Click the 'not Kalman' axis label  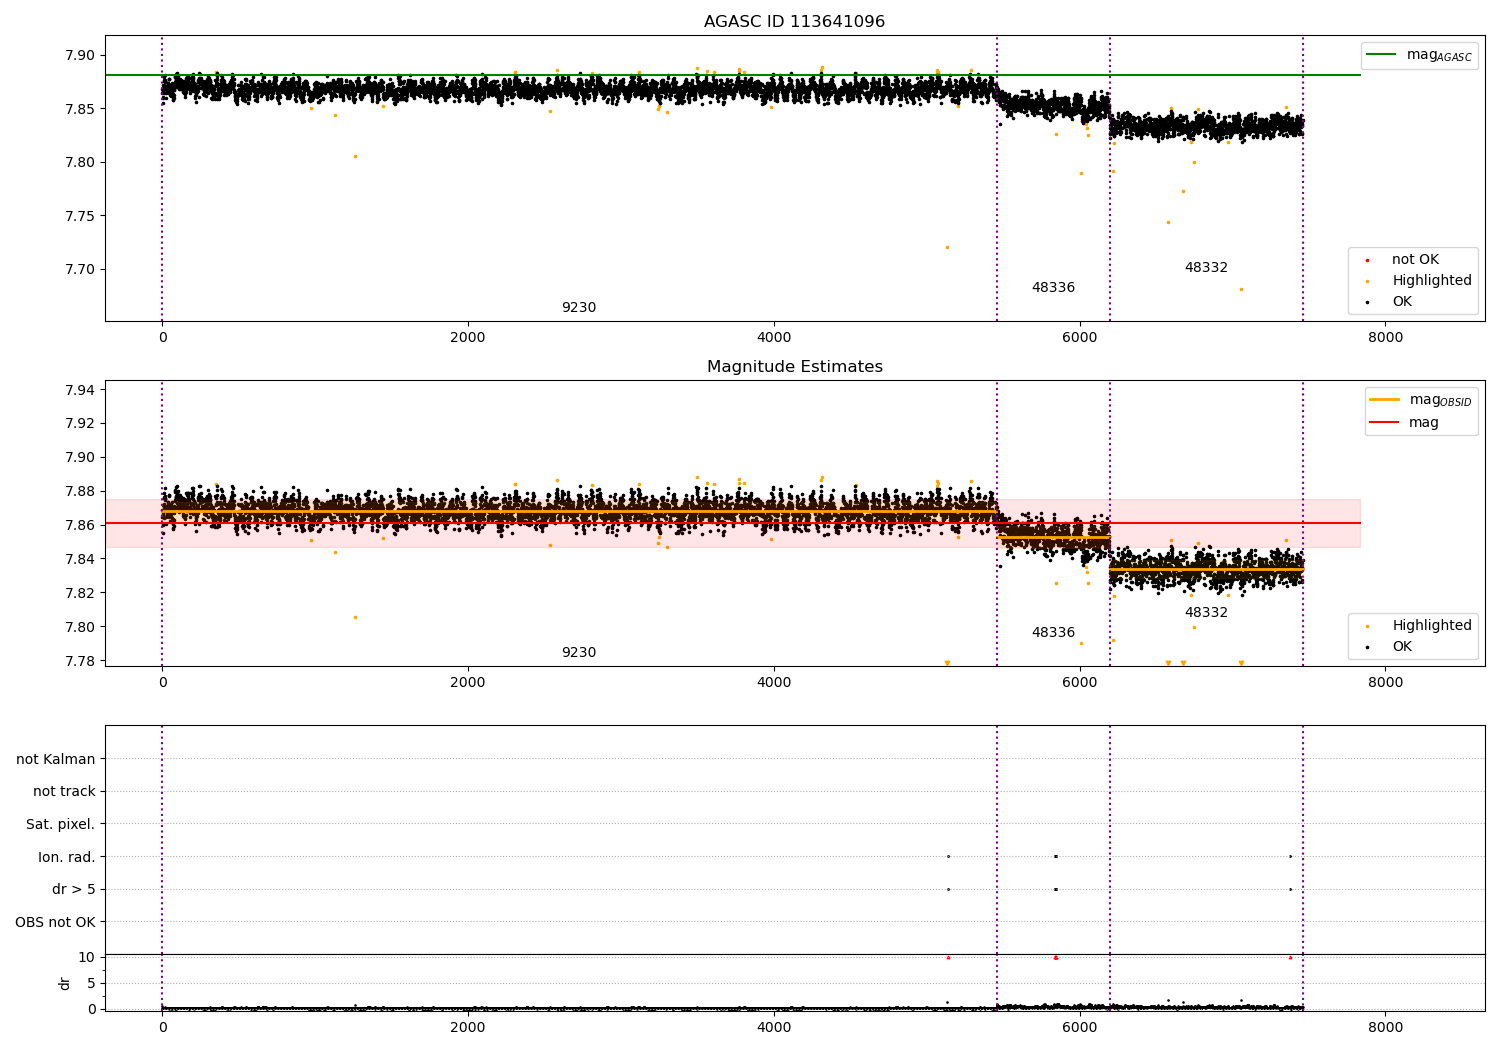point(56,759)
